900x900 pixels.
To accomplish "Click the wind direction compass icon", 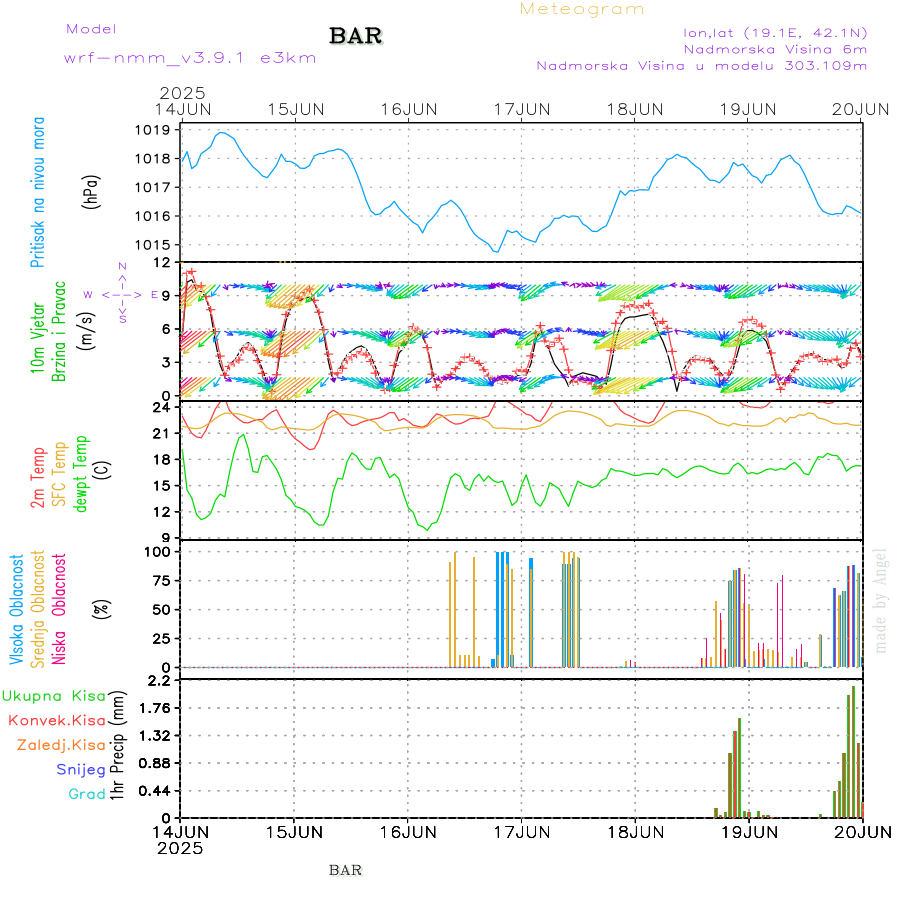I will pyautogui.click(x=122, y=293).
